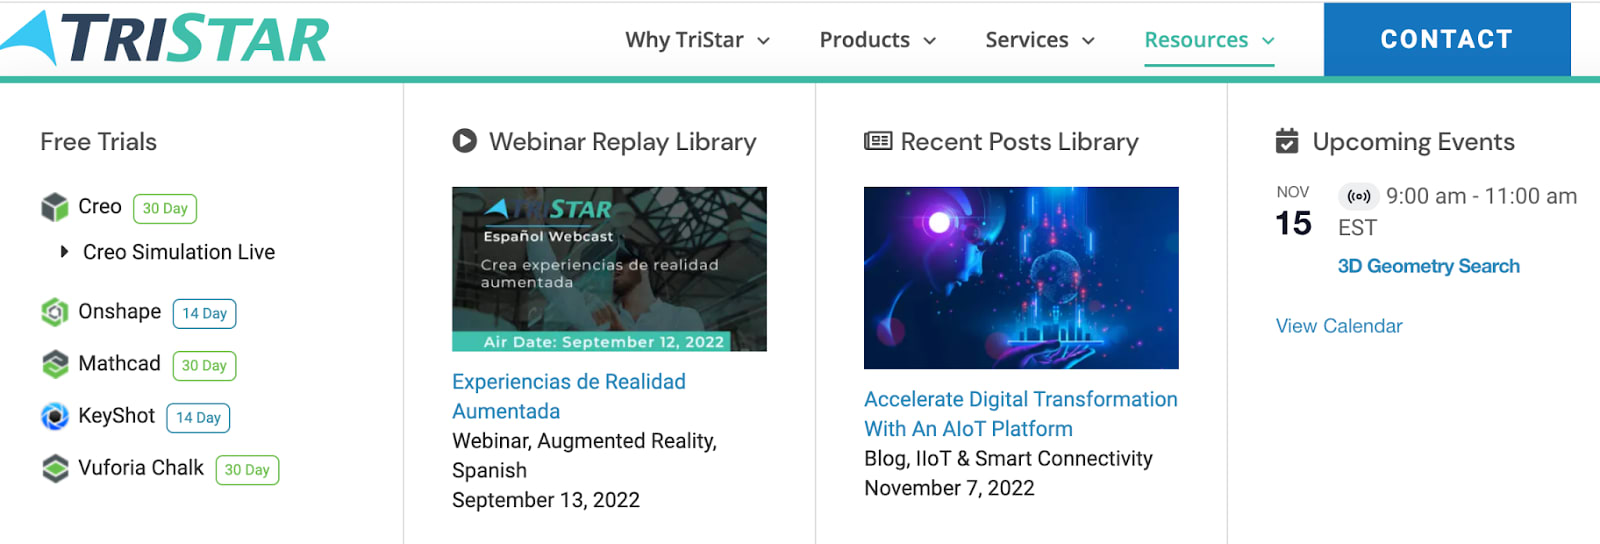This screenshot has width=1600, height=544.
Task: Click the Upcoming Events calendar icon
Action: point(1287,141)
